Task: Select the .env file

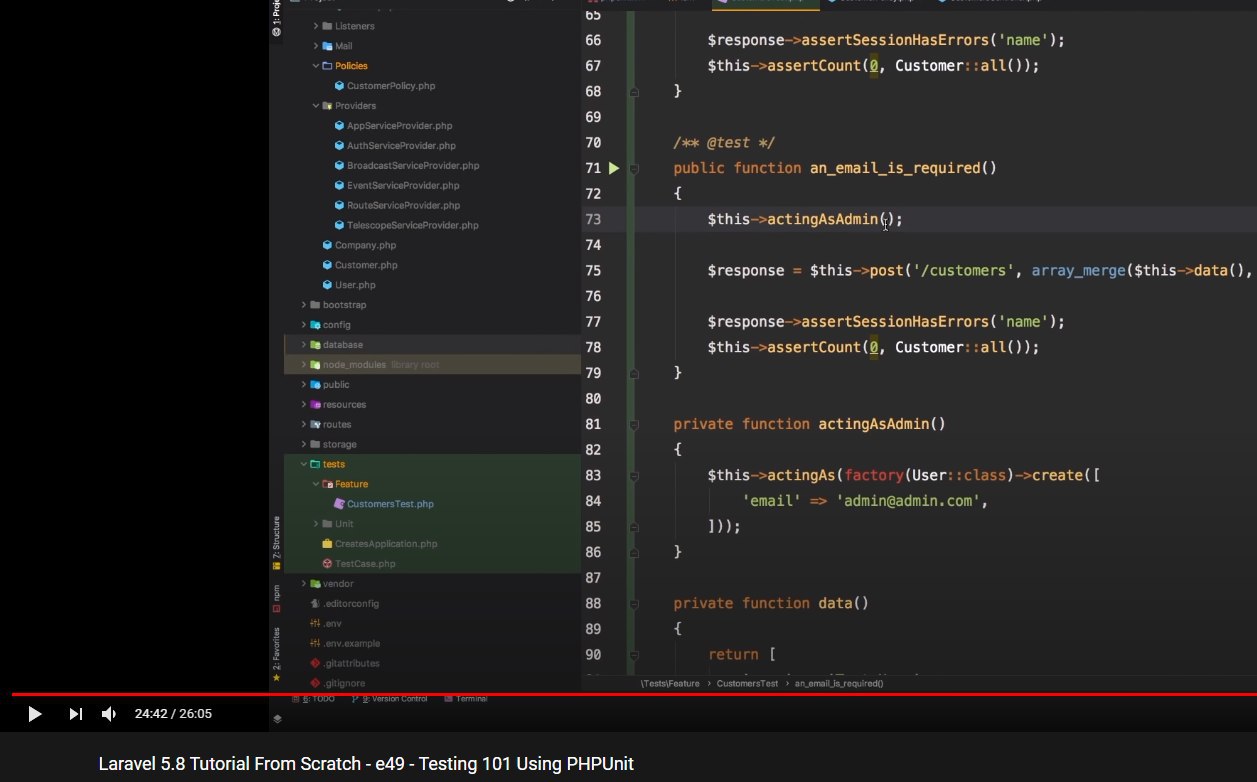Action: pos(332,624)
